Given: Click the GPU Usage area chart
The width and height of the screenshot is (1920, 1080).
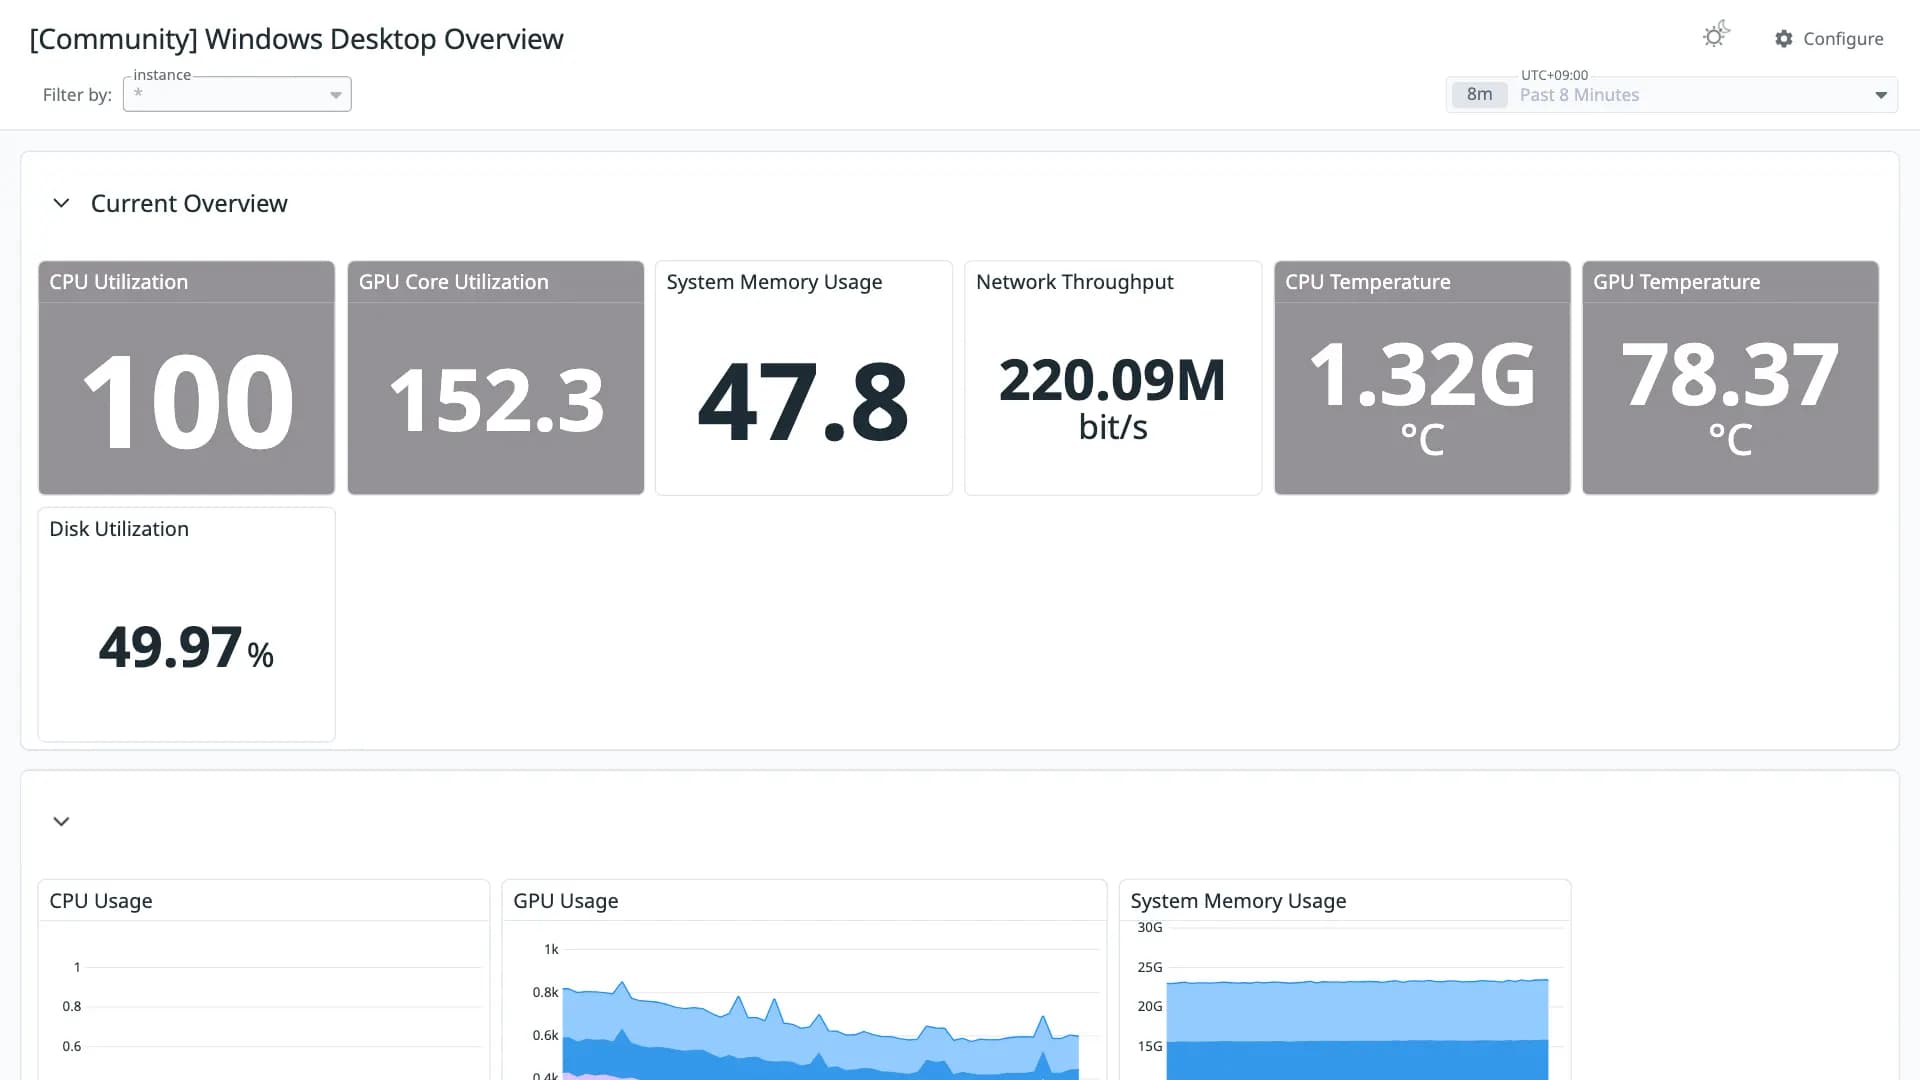Looking at the screenshot, I should click(x=820, y=1030).
